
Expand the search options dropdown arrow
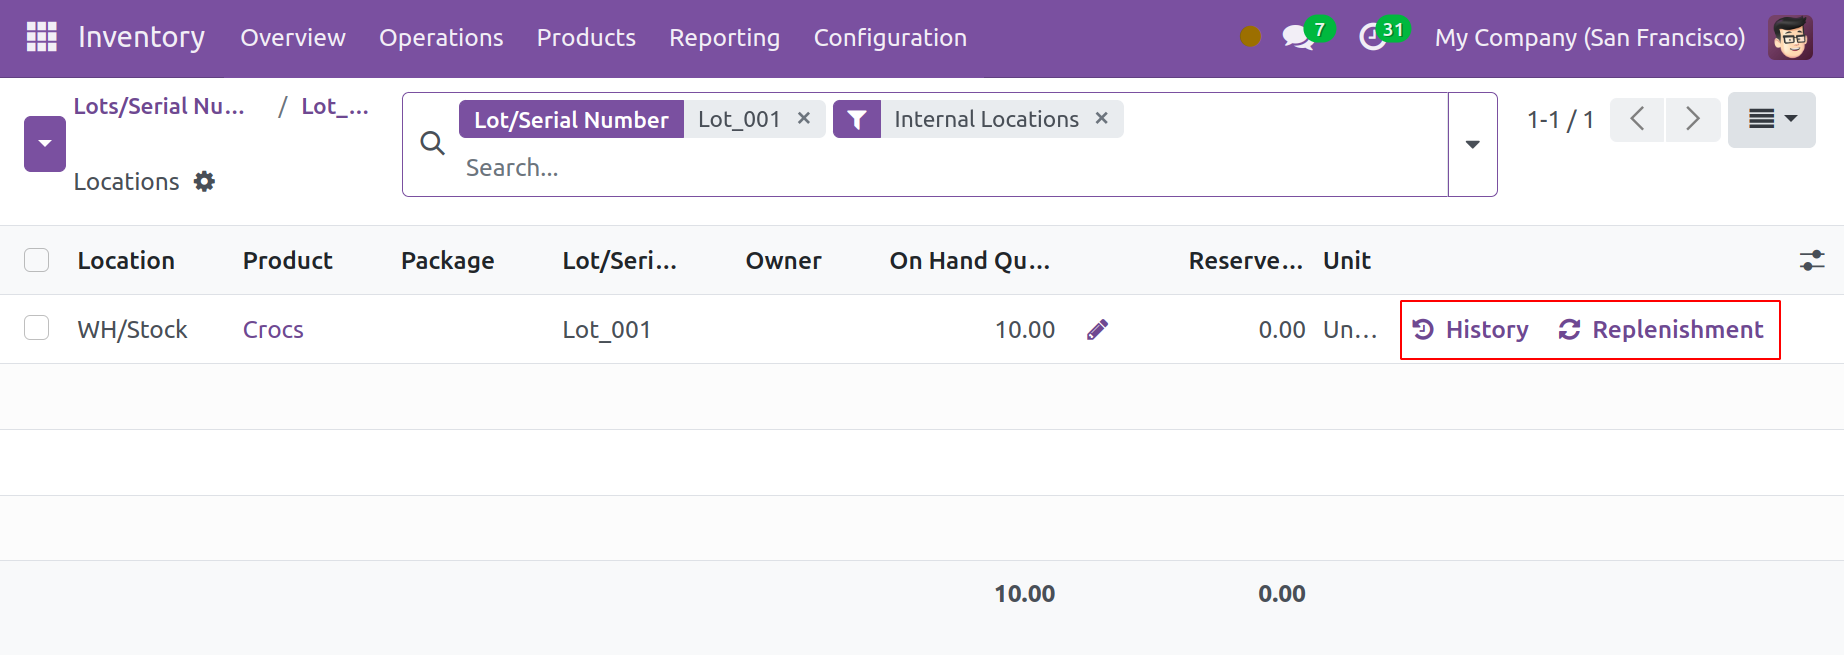coord(1472,145)
